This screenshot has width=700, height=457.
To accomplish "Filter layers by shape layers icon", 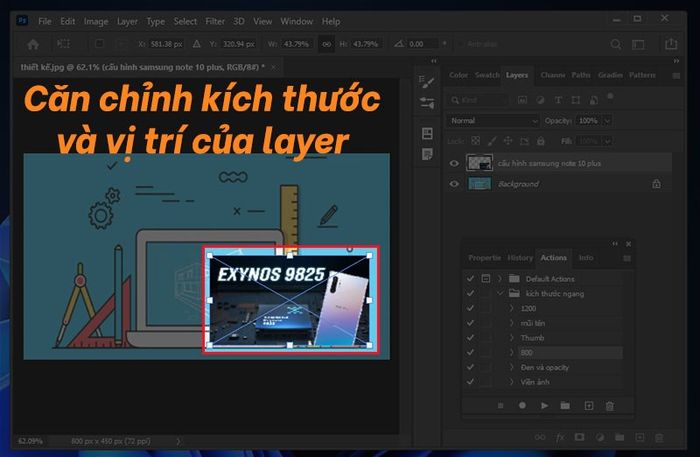I will pos(576,100).
